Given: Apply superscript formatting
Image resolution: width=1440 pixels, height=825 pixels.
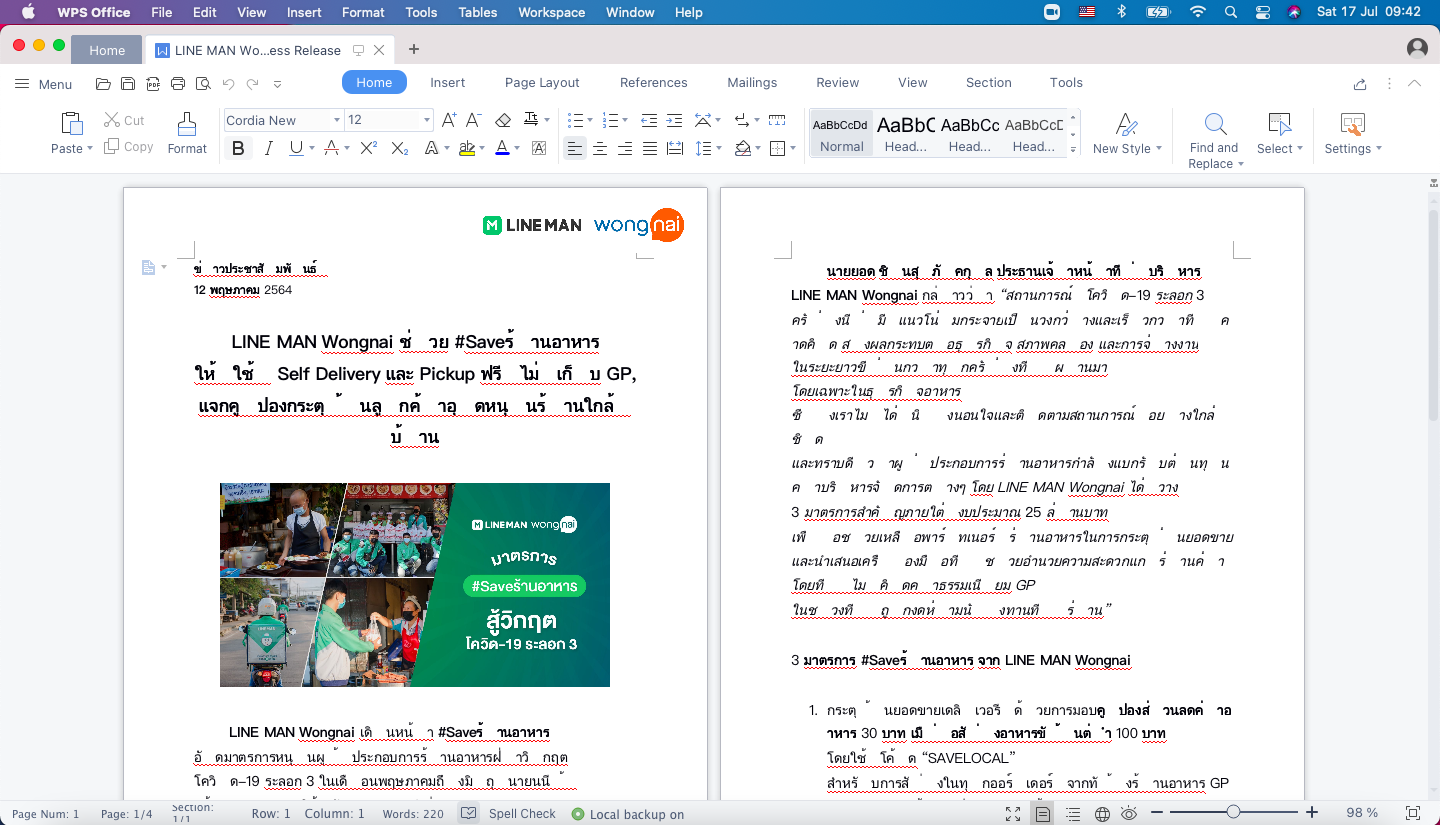Looking at the screenshot, I should [x=368, y=148].
